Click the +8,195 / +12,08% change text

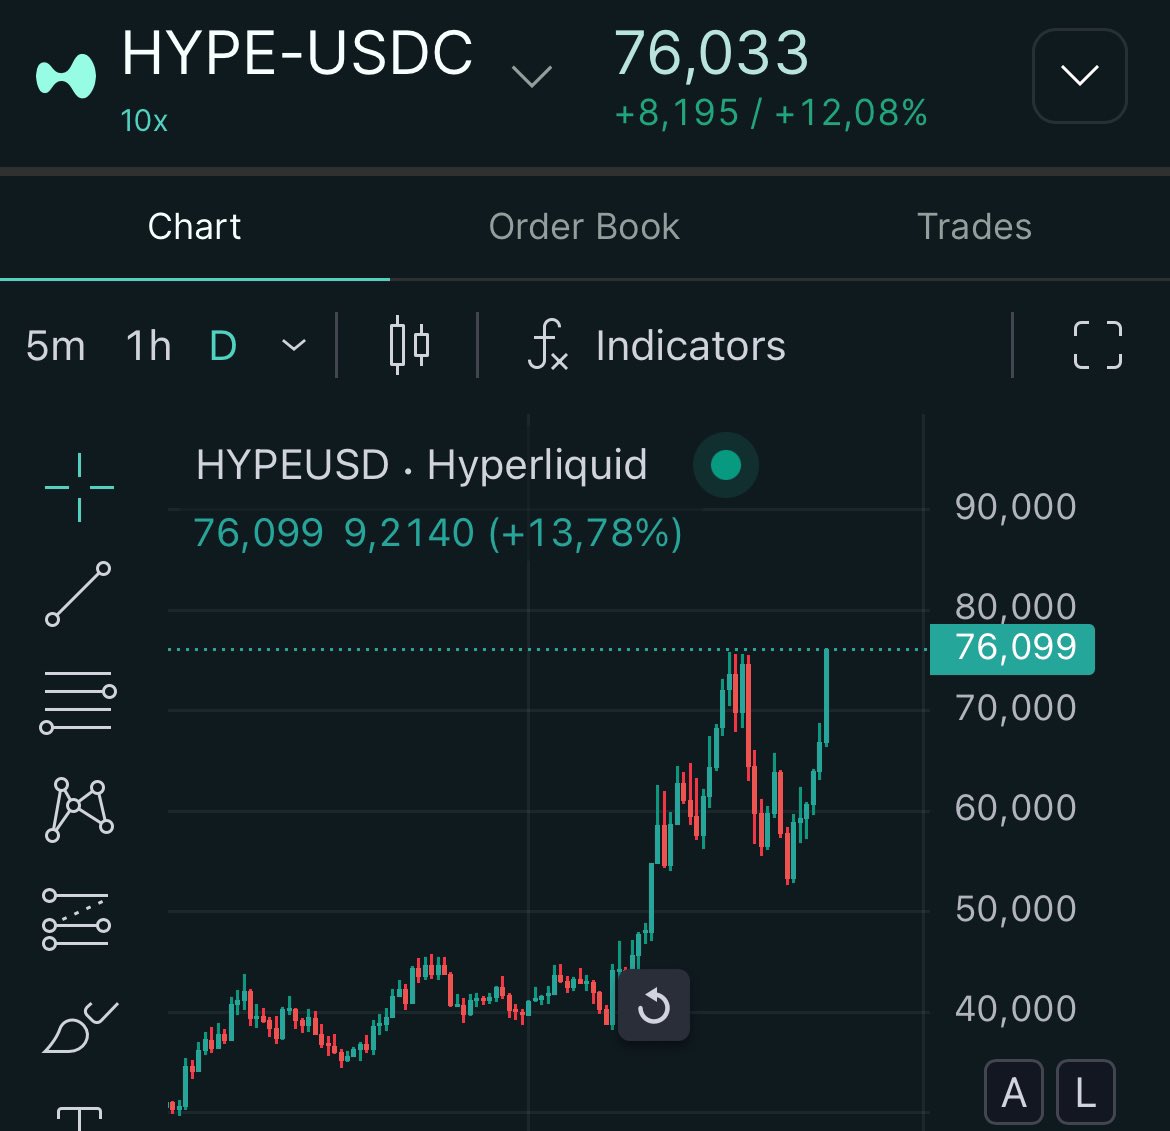pyautogui.click(x=771, y=113)
